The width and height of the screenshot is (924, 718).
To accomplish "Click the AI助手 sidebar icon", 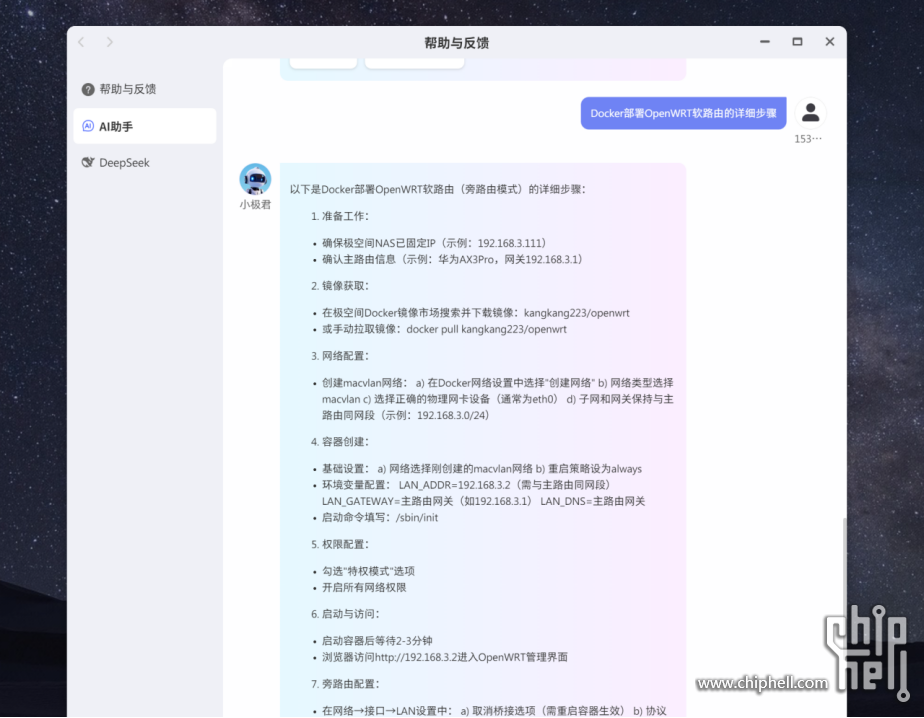I will (88, 126).
